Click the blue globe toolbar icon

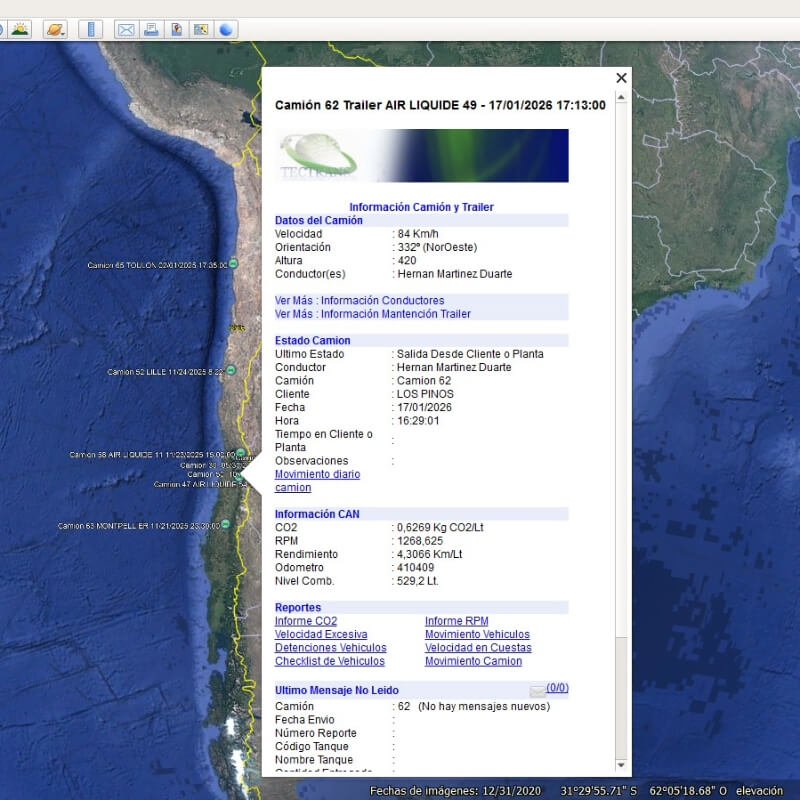[x=226, y=29]
